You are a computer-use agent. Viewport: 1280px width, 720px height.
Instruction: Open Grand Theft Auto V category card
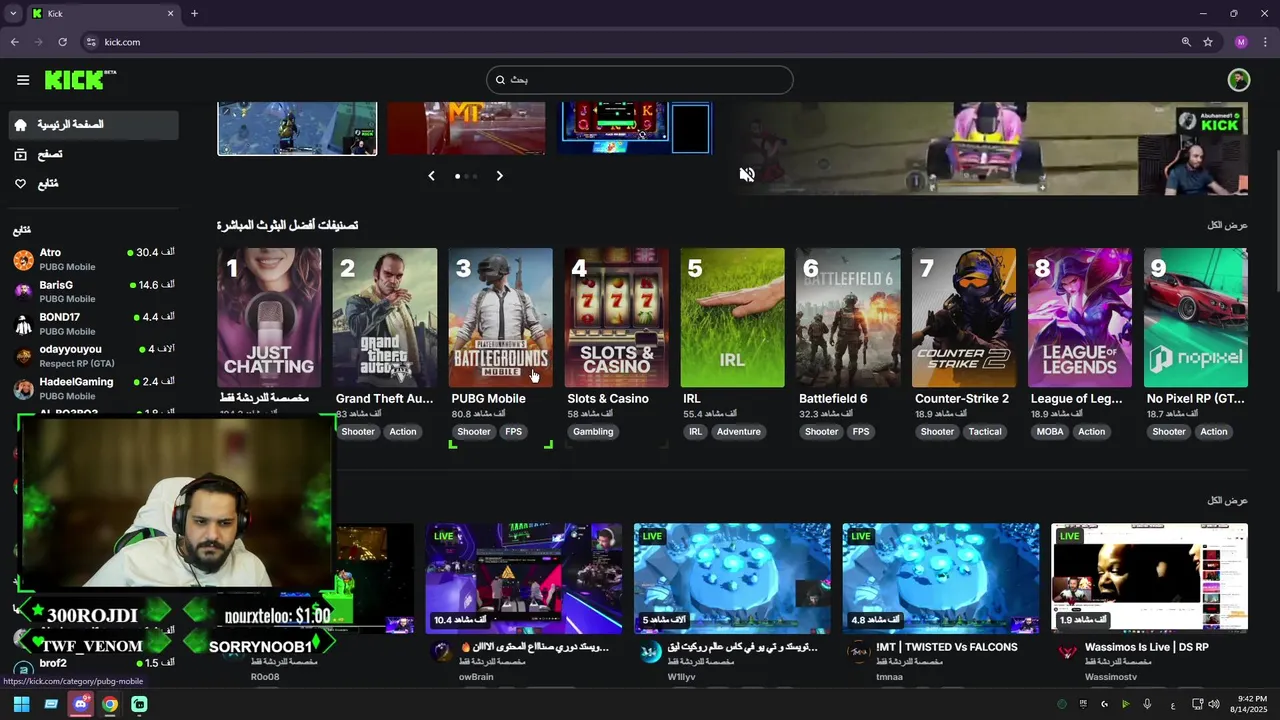point(385,317)
